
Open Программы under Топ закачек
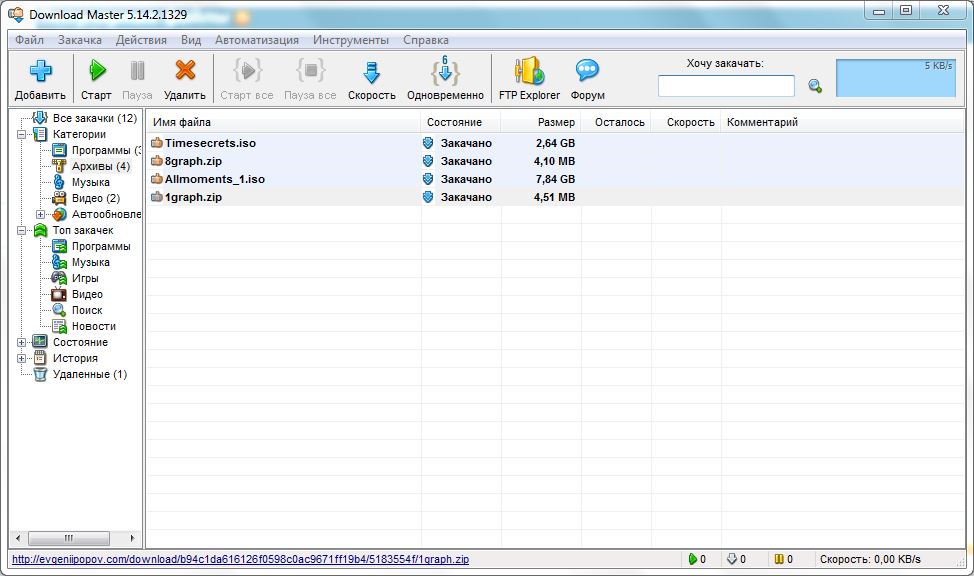coord(101,247)
